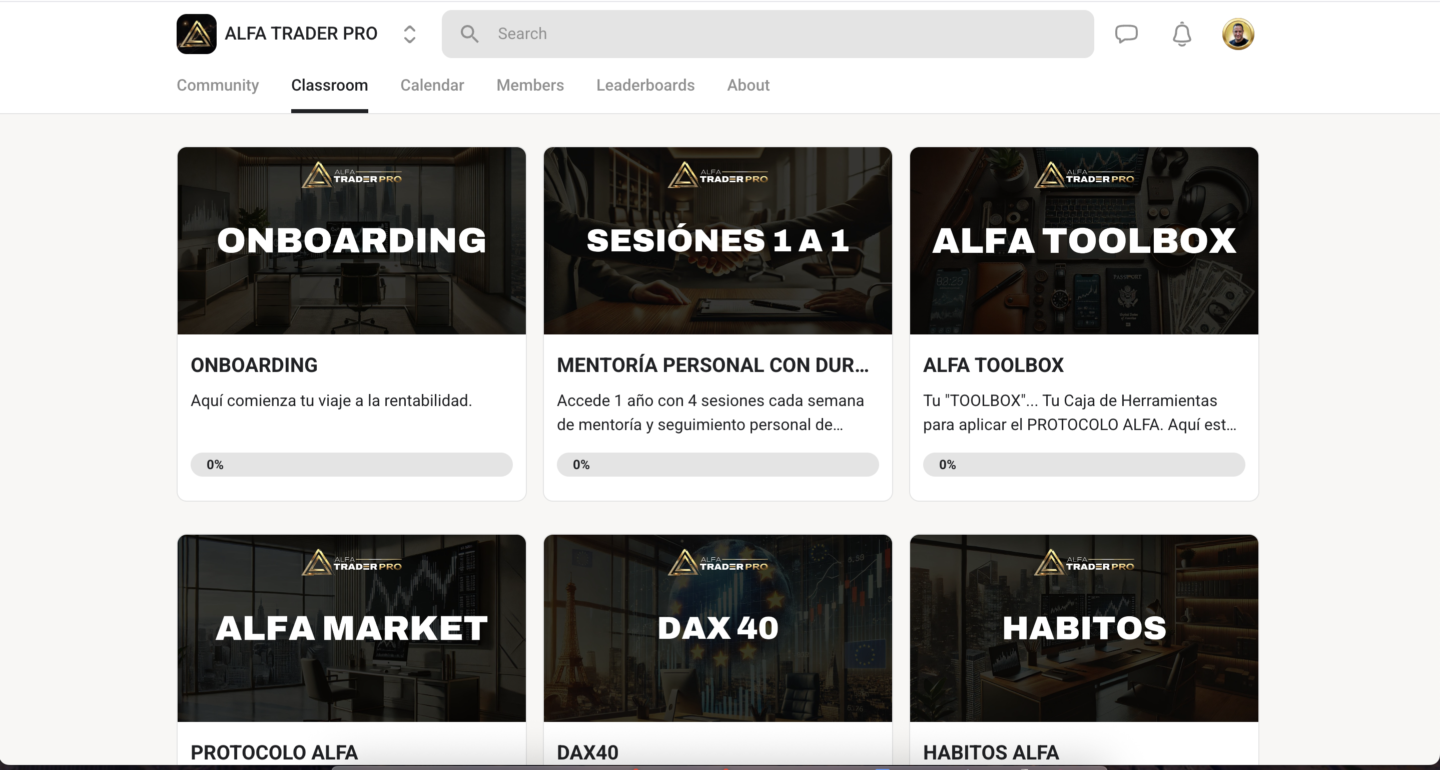The height and width of the screenshot is (770, 1440).
Task: Click the ALFA TOOLBOX card progress bar
Action: tap(1084, 464)
